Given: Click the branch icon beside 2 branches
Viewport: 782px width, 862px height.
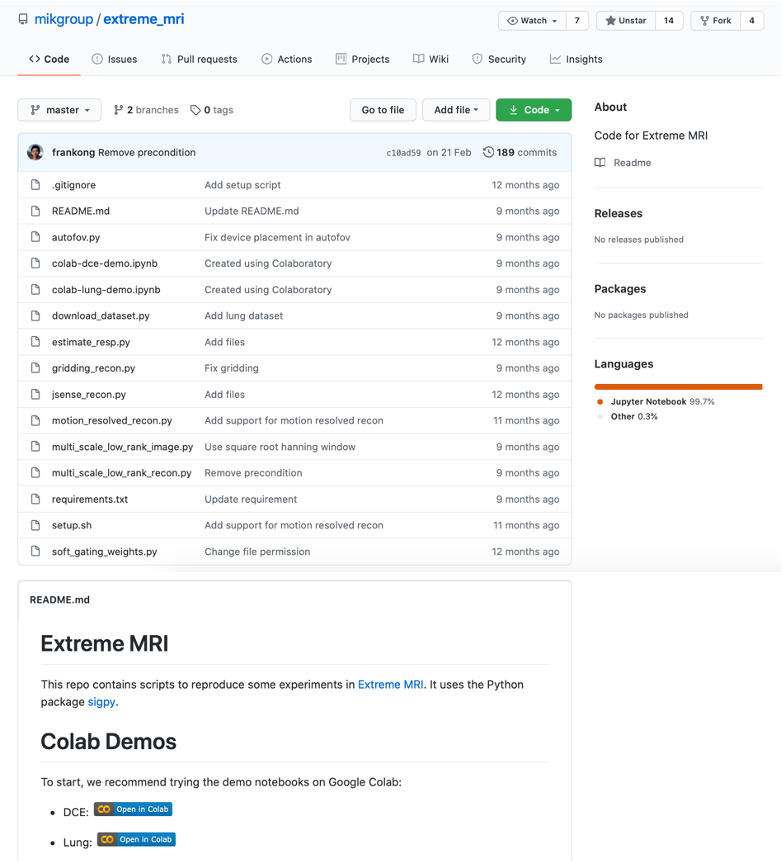Looking at the screenshot, I should point(118,110).
